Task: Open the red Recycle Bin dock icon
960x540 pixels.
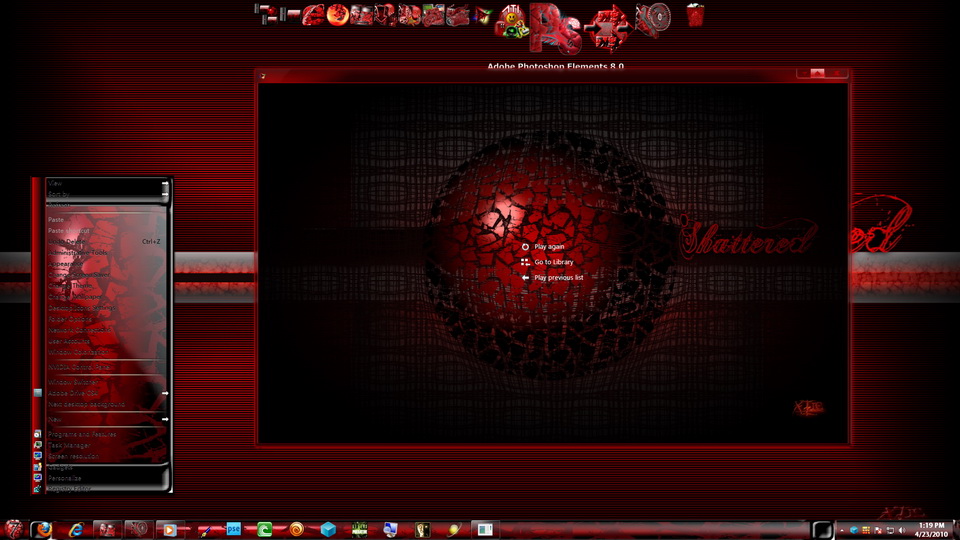Action: [695, 15]
